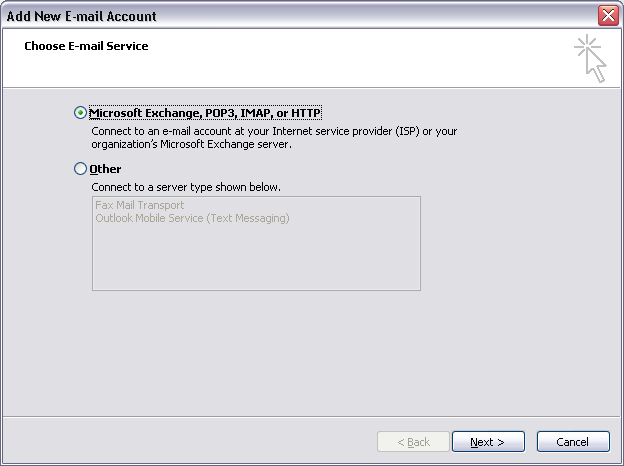Viewport: 624px width, 466px height.
Task: Click the Cancel button
Action: click(573, 442)
